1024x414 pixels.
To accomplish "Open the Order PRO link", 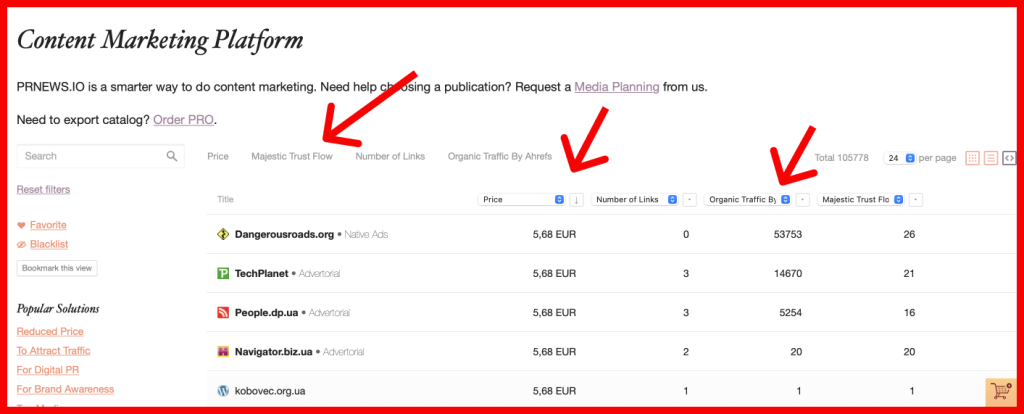I will (x=184, y=120).
